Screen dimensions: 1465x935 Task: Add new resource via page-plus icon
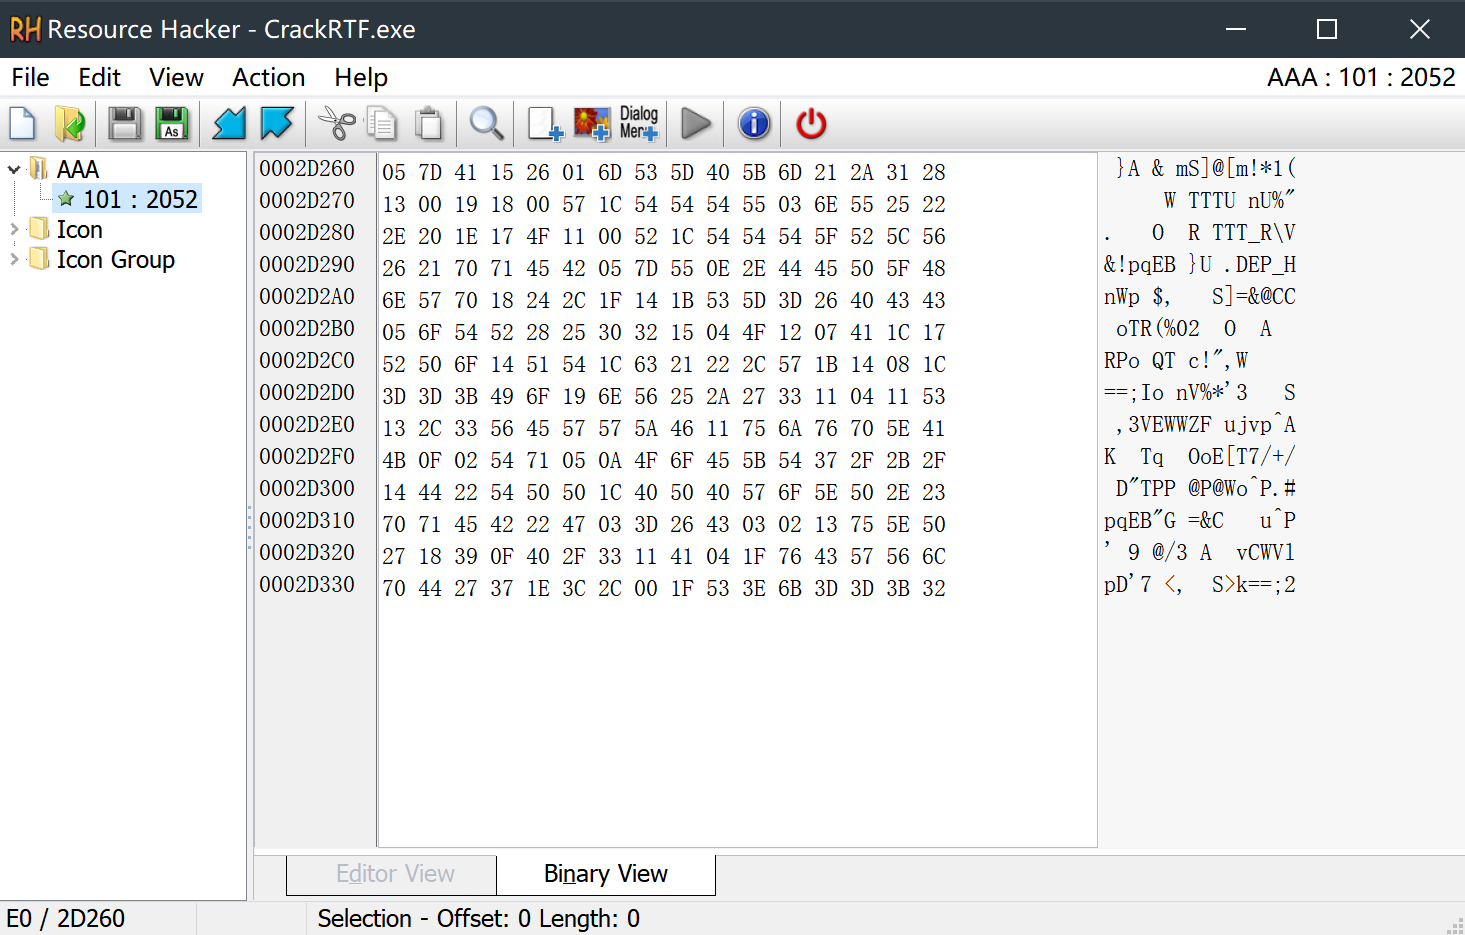545,124
